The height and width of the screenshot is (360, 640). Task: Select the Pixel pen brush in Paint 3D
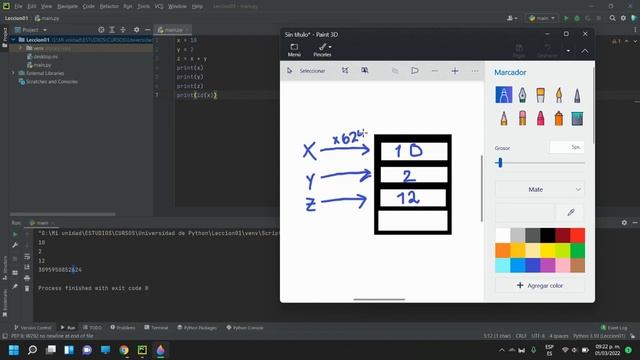(x=577, y=95)
